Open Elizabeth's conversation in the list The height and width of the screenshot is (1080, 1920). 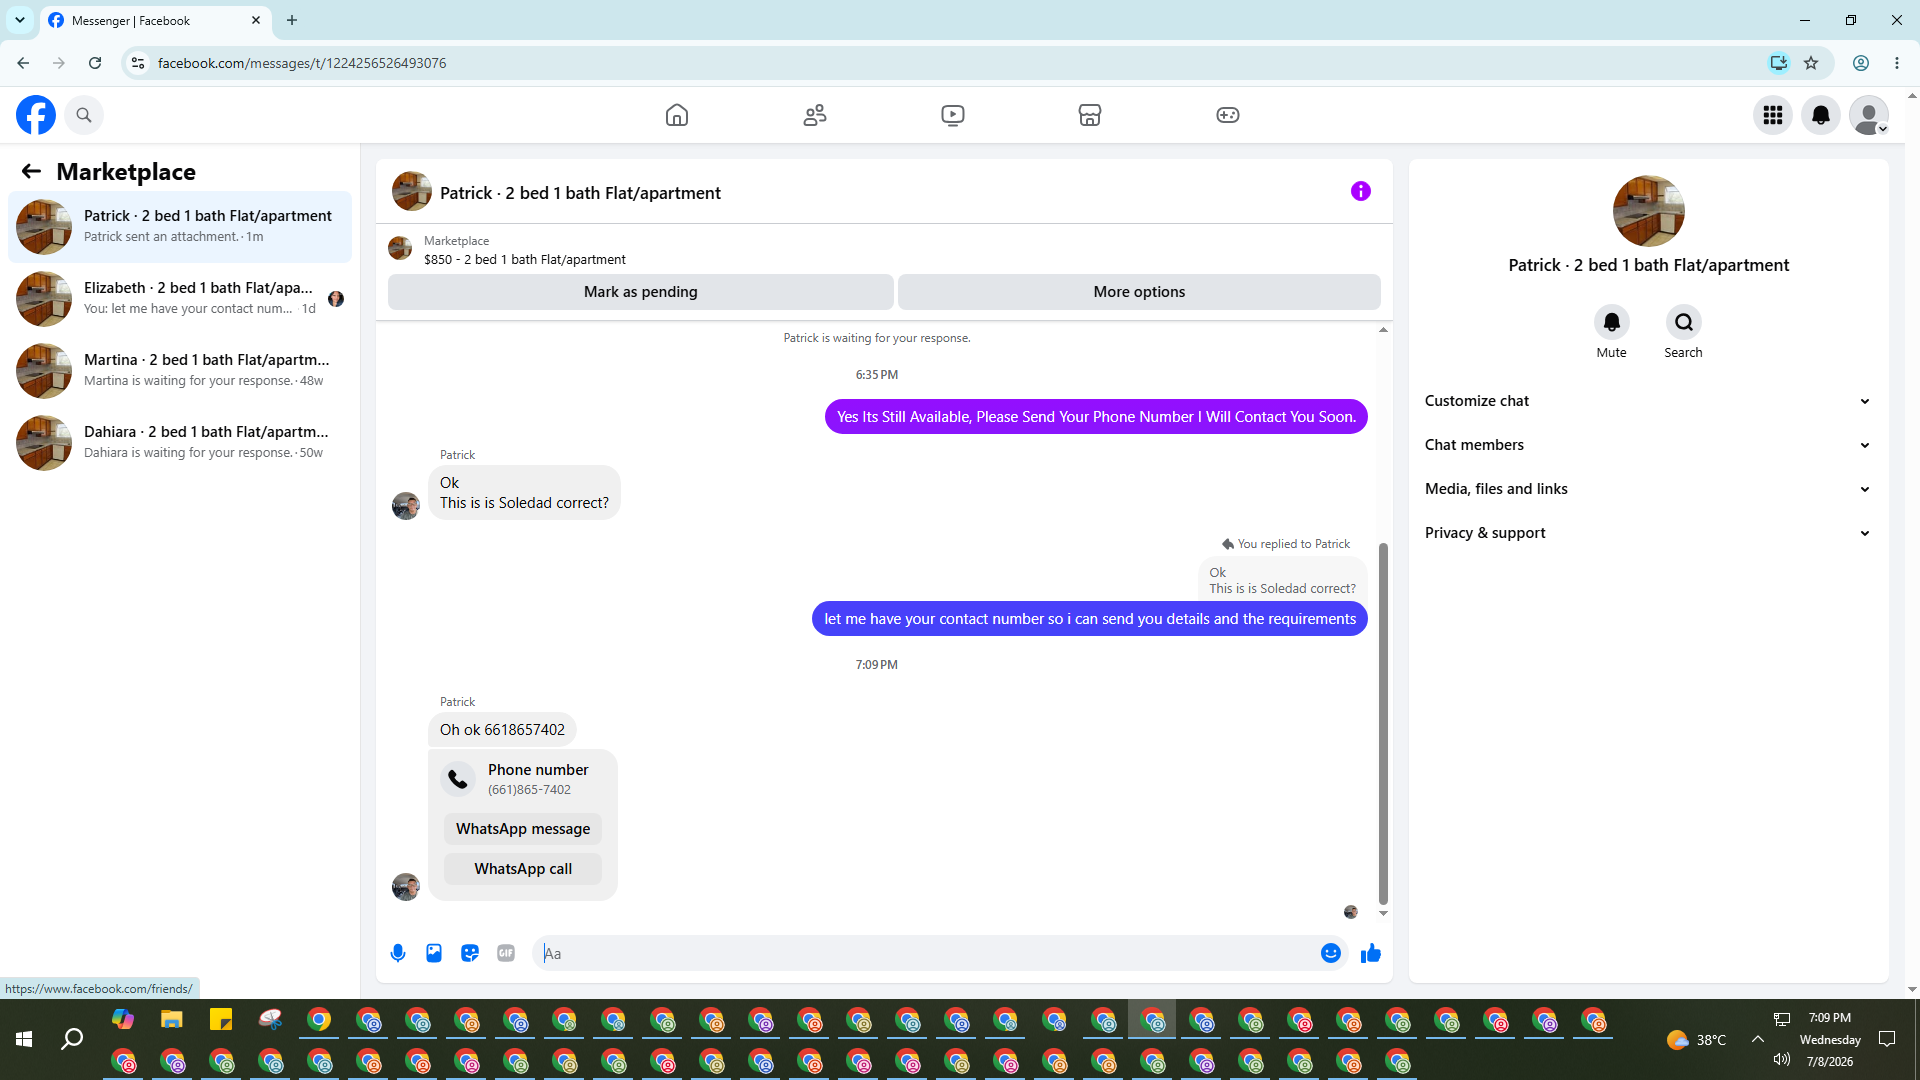[180, 299]
